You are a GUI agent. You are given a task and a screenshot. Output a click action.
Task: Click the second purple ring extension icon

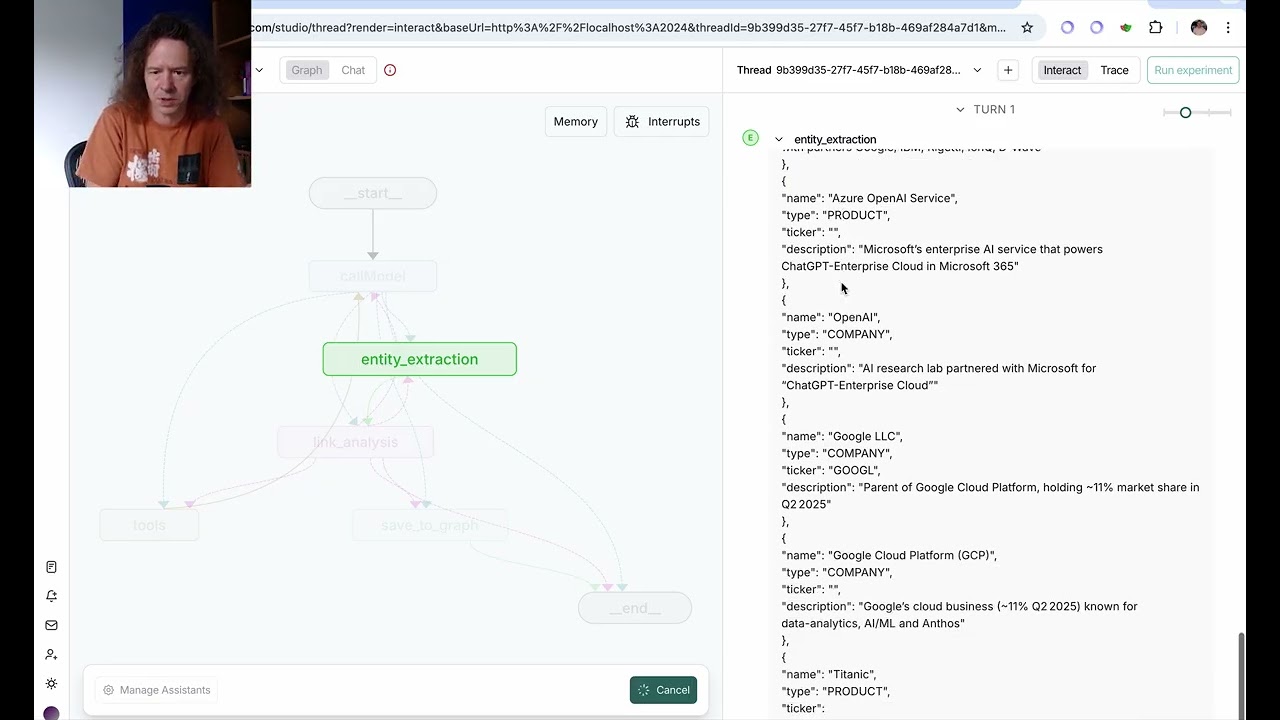click(x=1096, y=28)
